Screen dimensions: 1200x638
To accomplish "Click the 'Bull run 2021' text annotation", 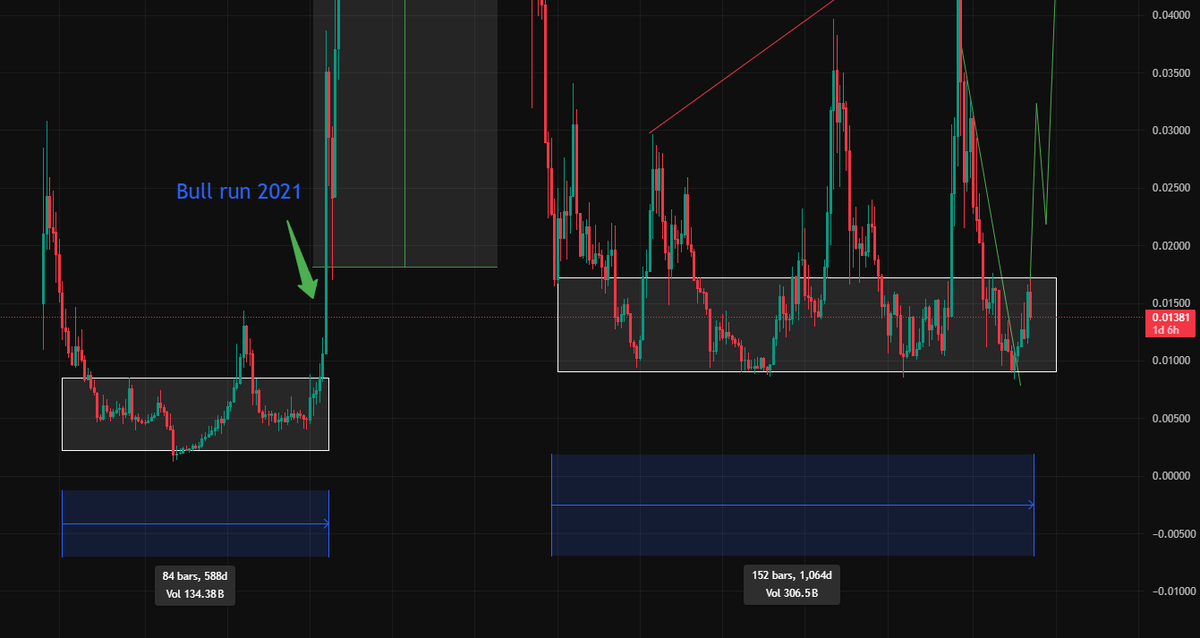I will point(239,192).
